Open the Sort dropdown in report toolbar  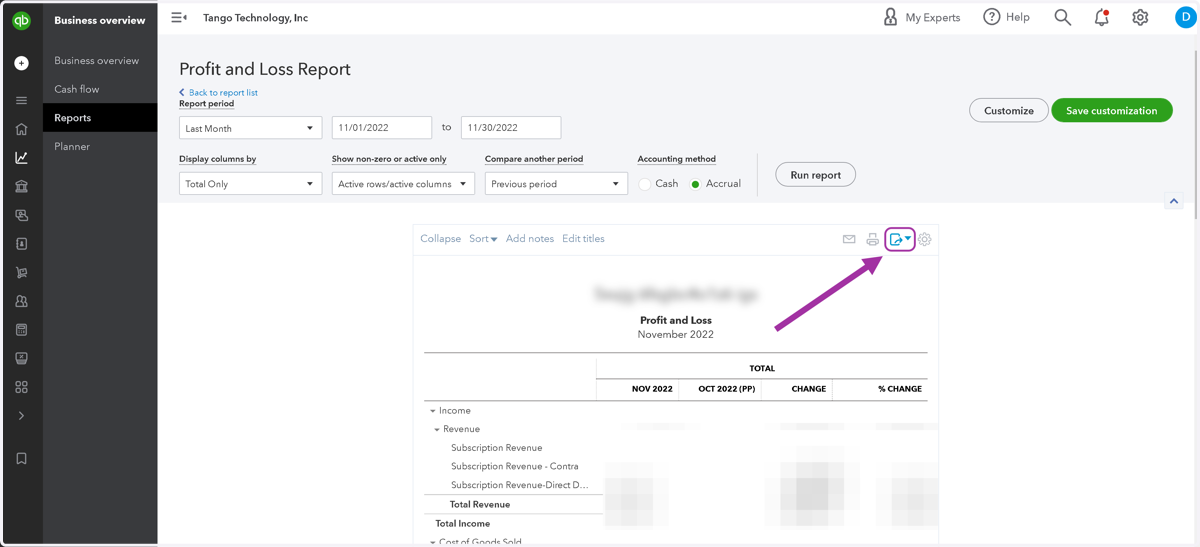[483, 239]
